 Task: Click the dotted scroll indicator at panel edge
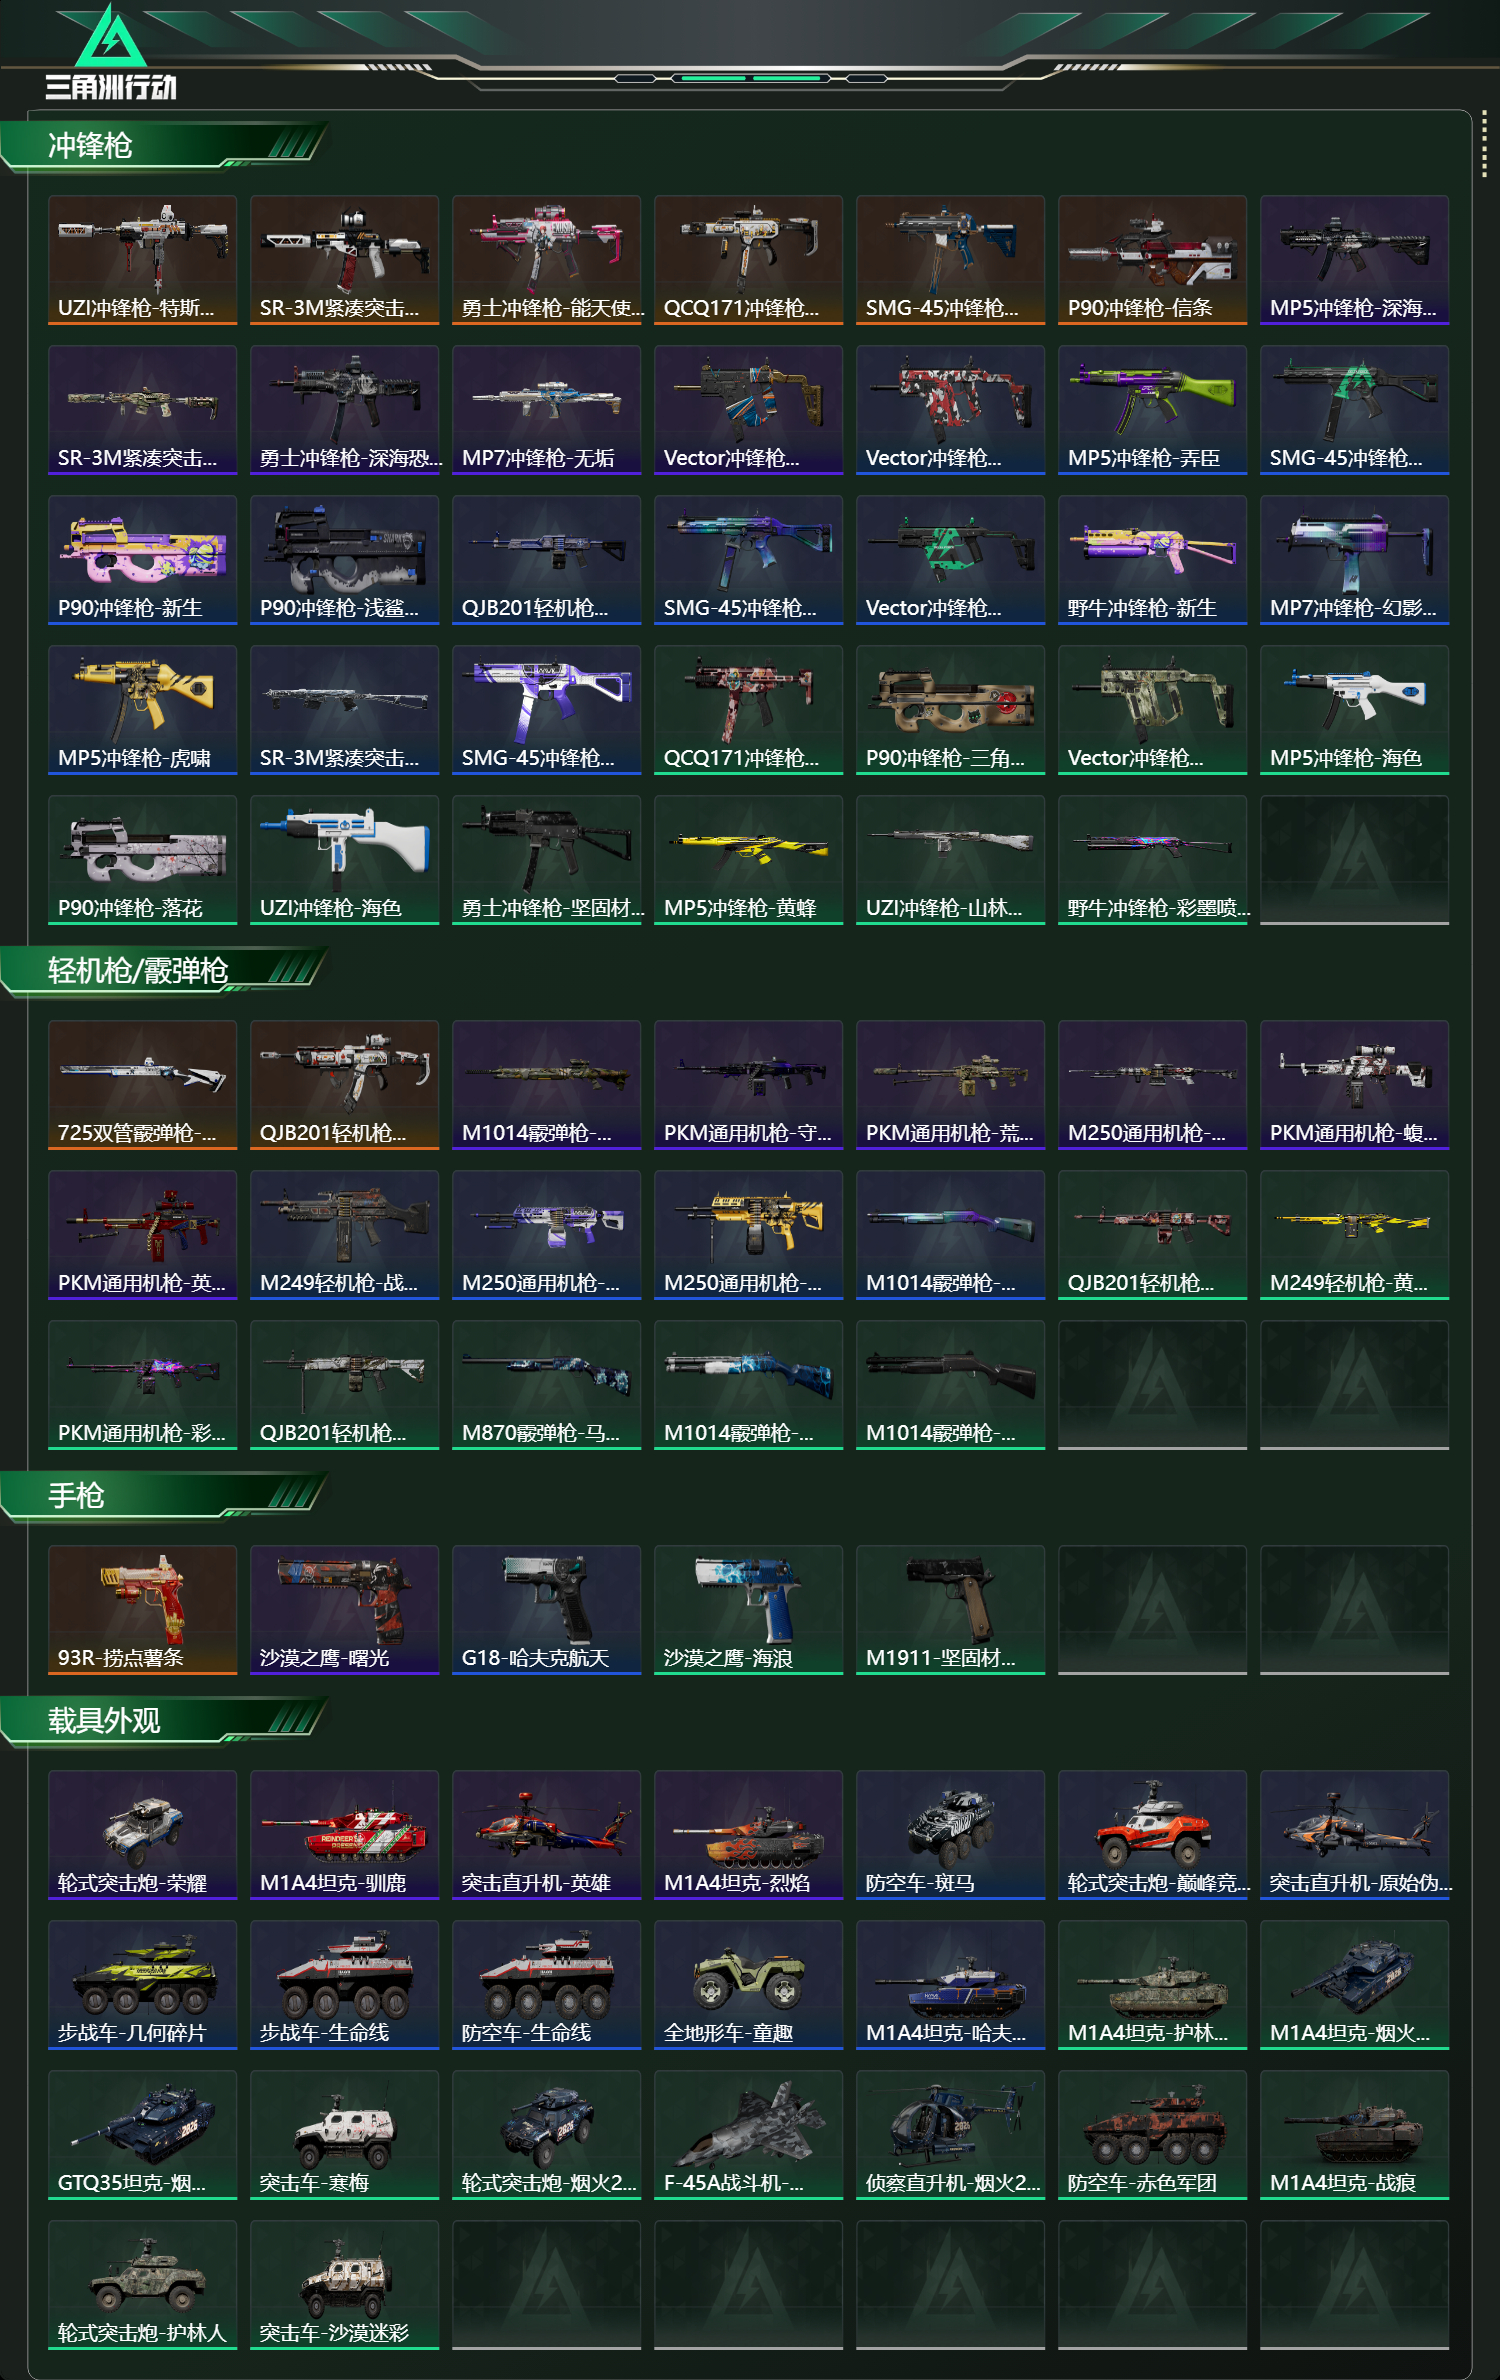click(x=1484, y=144)
